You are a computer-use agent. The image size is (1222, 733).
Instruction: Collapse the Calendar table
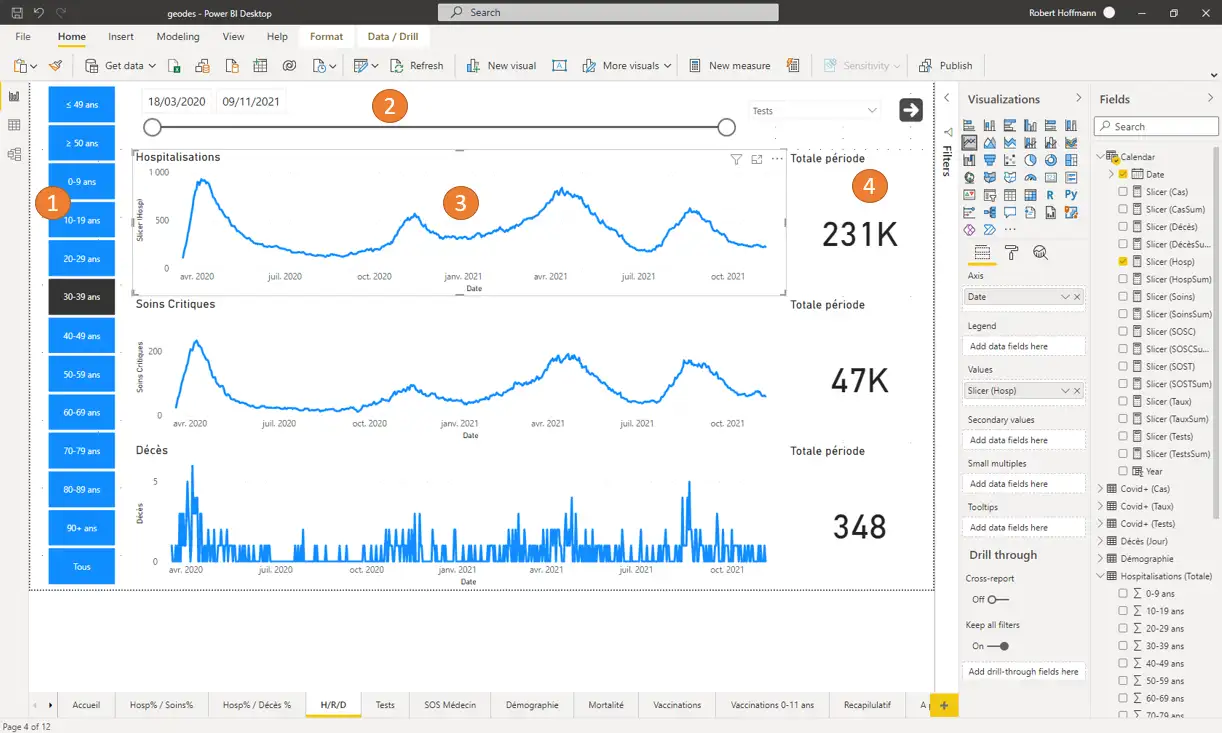pyautogui.click(x=1101, y=157)
